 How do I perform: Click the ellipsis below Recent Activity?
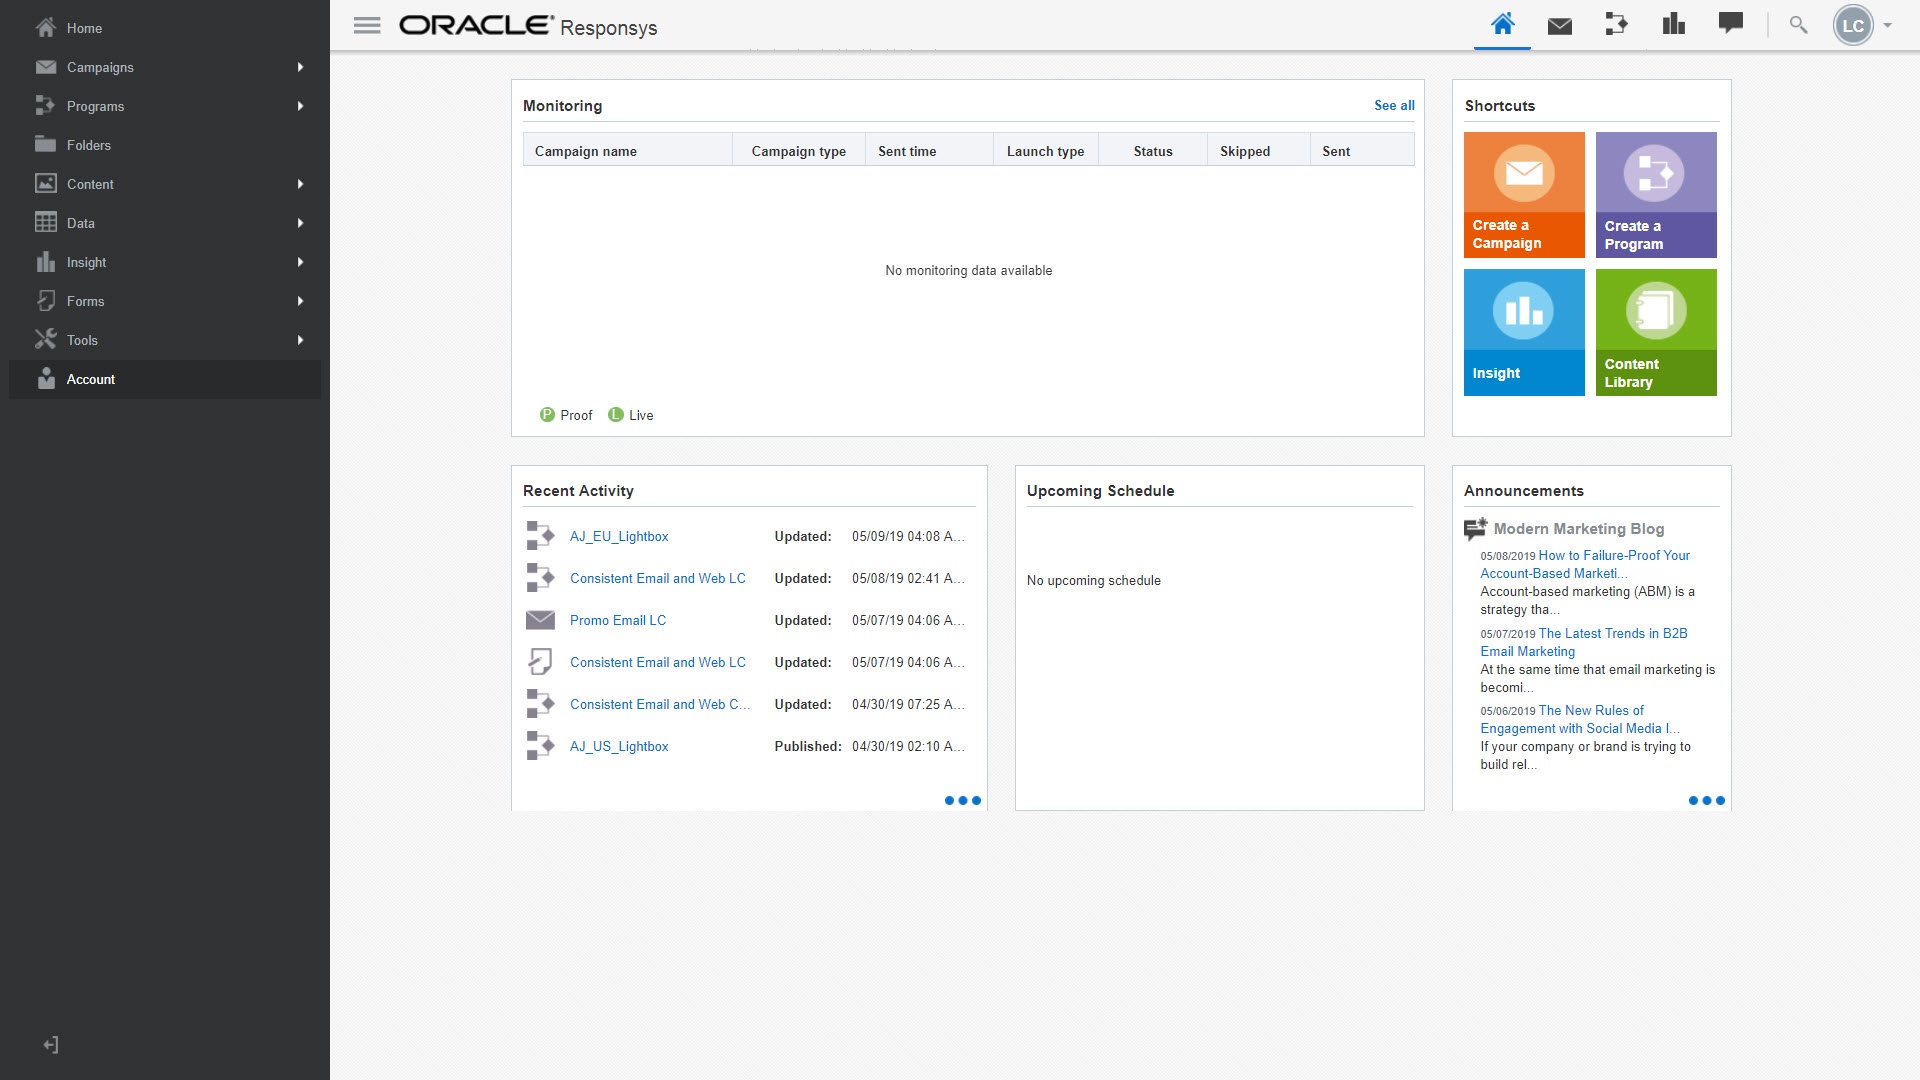pos(962,800)
